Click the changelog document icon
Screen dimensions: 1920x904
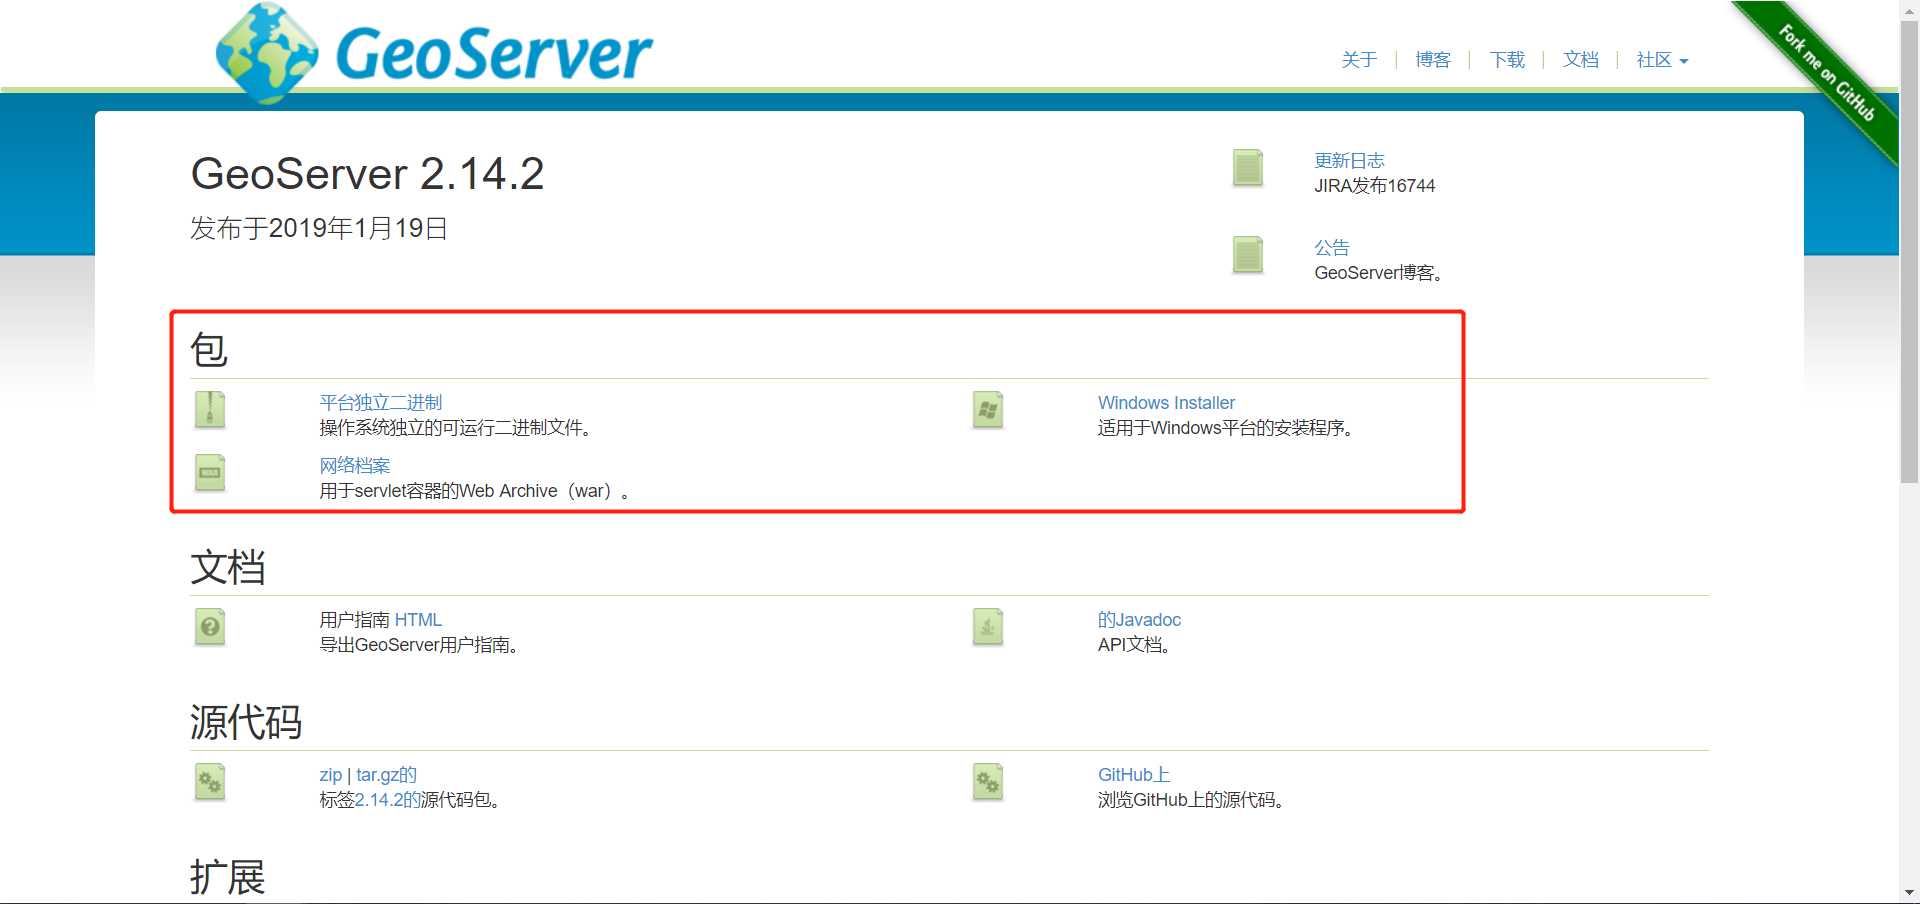1248,168
